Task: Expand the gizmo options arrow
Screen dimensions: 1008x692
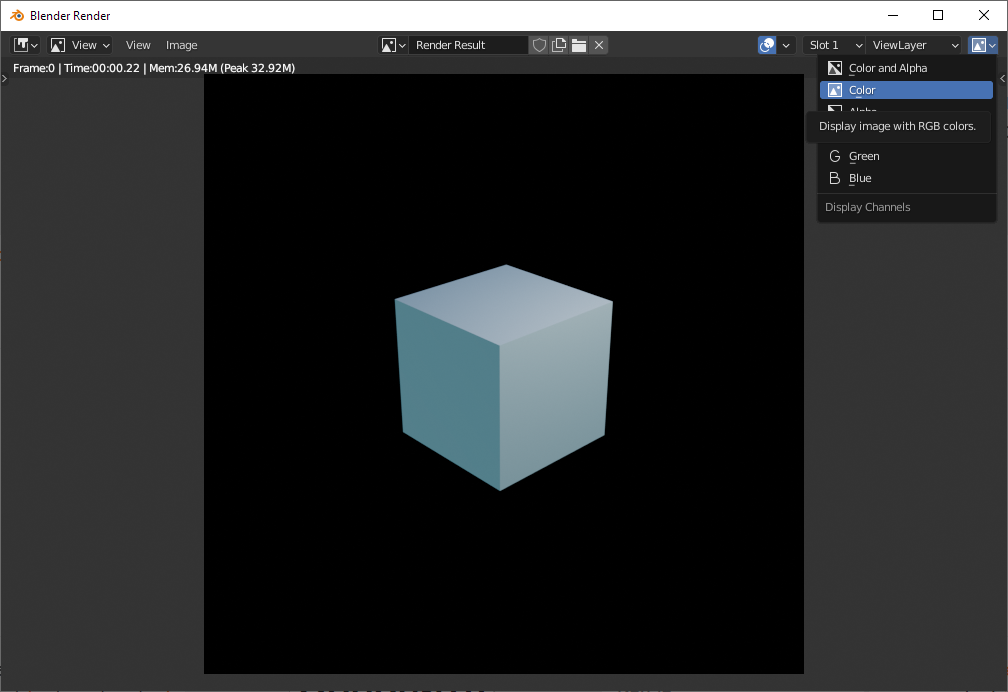Action: click(x=787, y=45)
